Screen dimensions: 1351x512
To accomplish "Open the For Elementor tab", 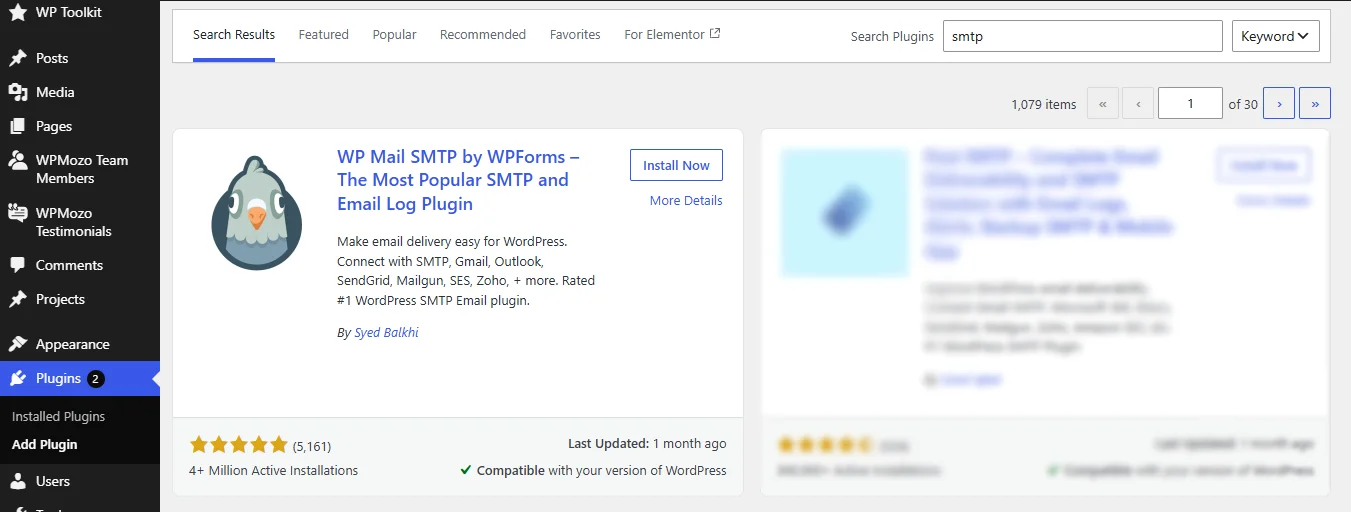I will [672, 34].
